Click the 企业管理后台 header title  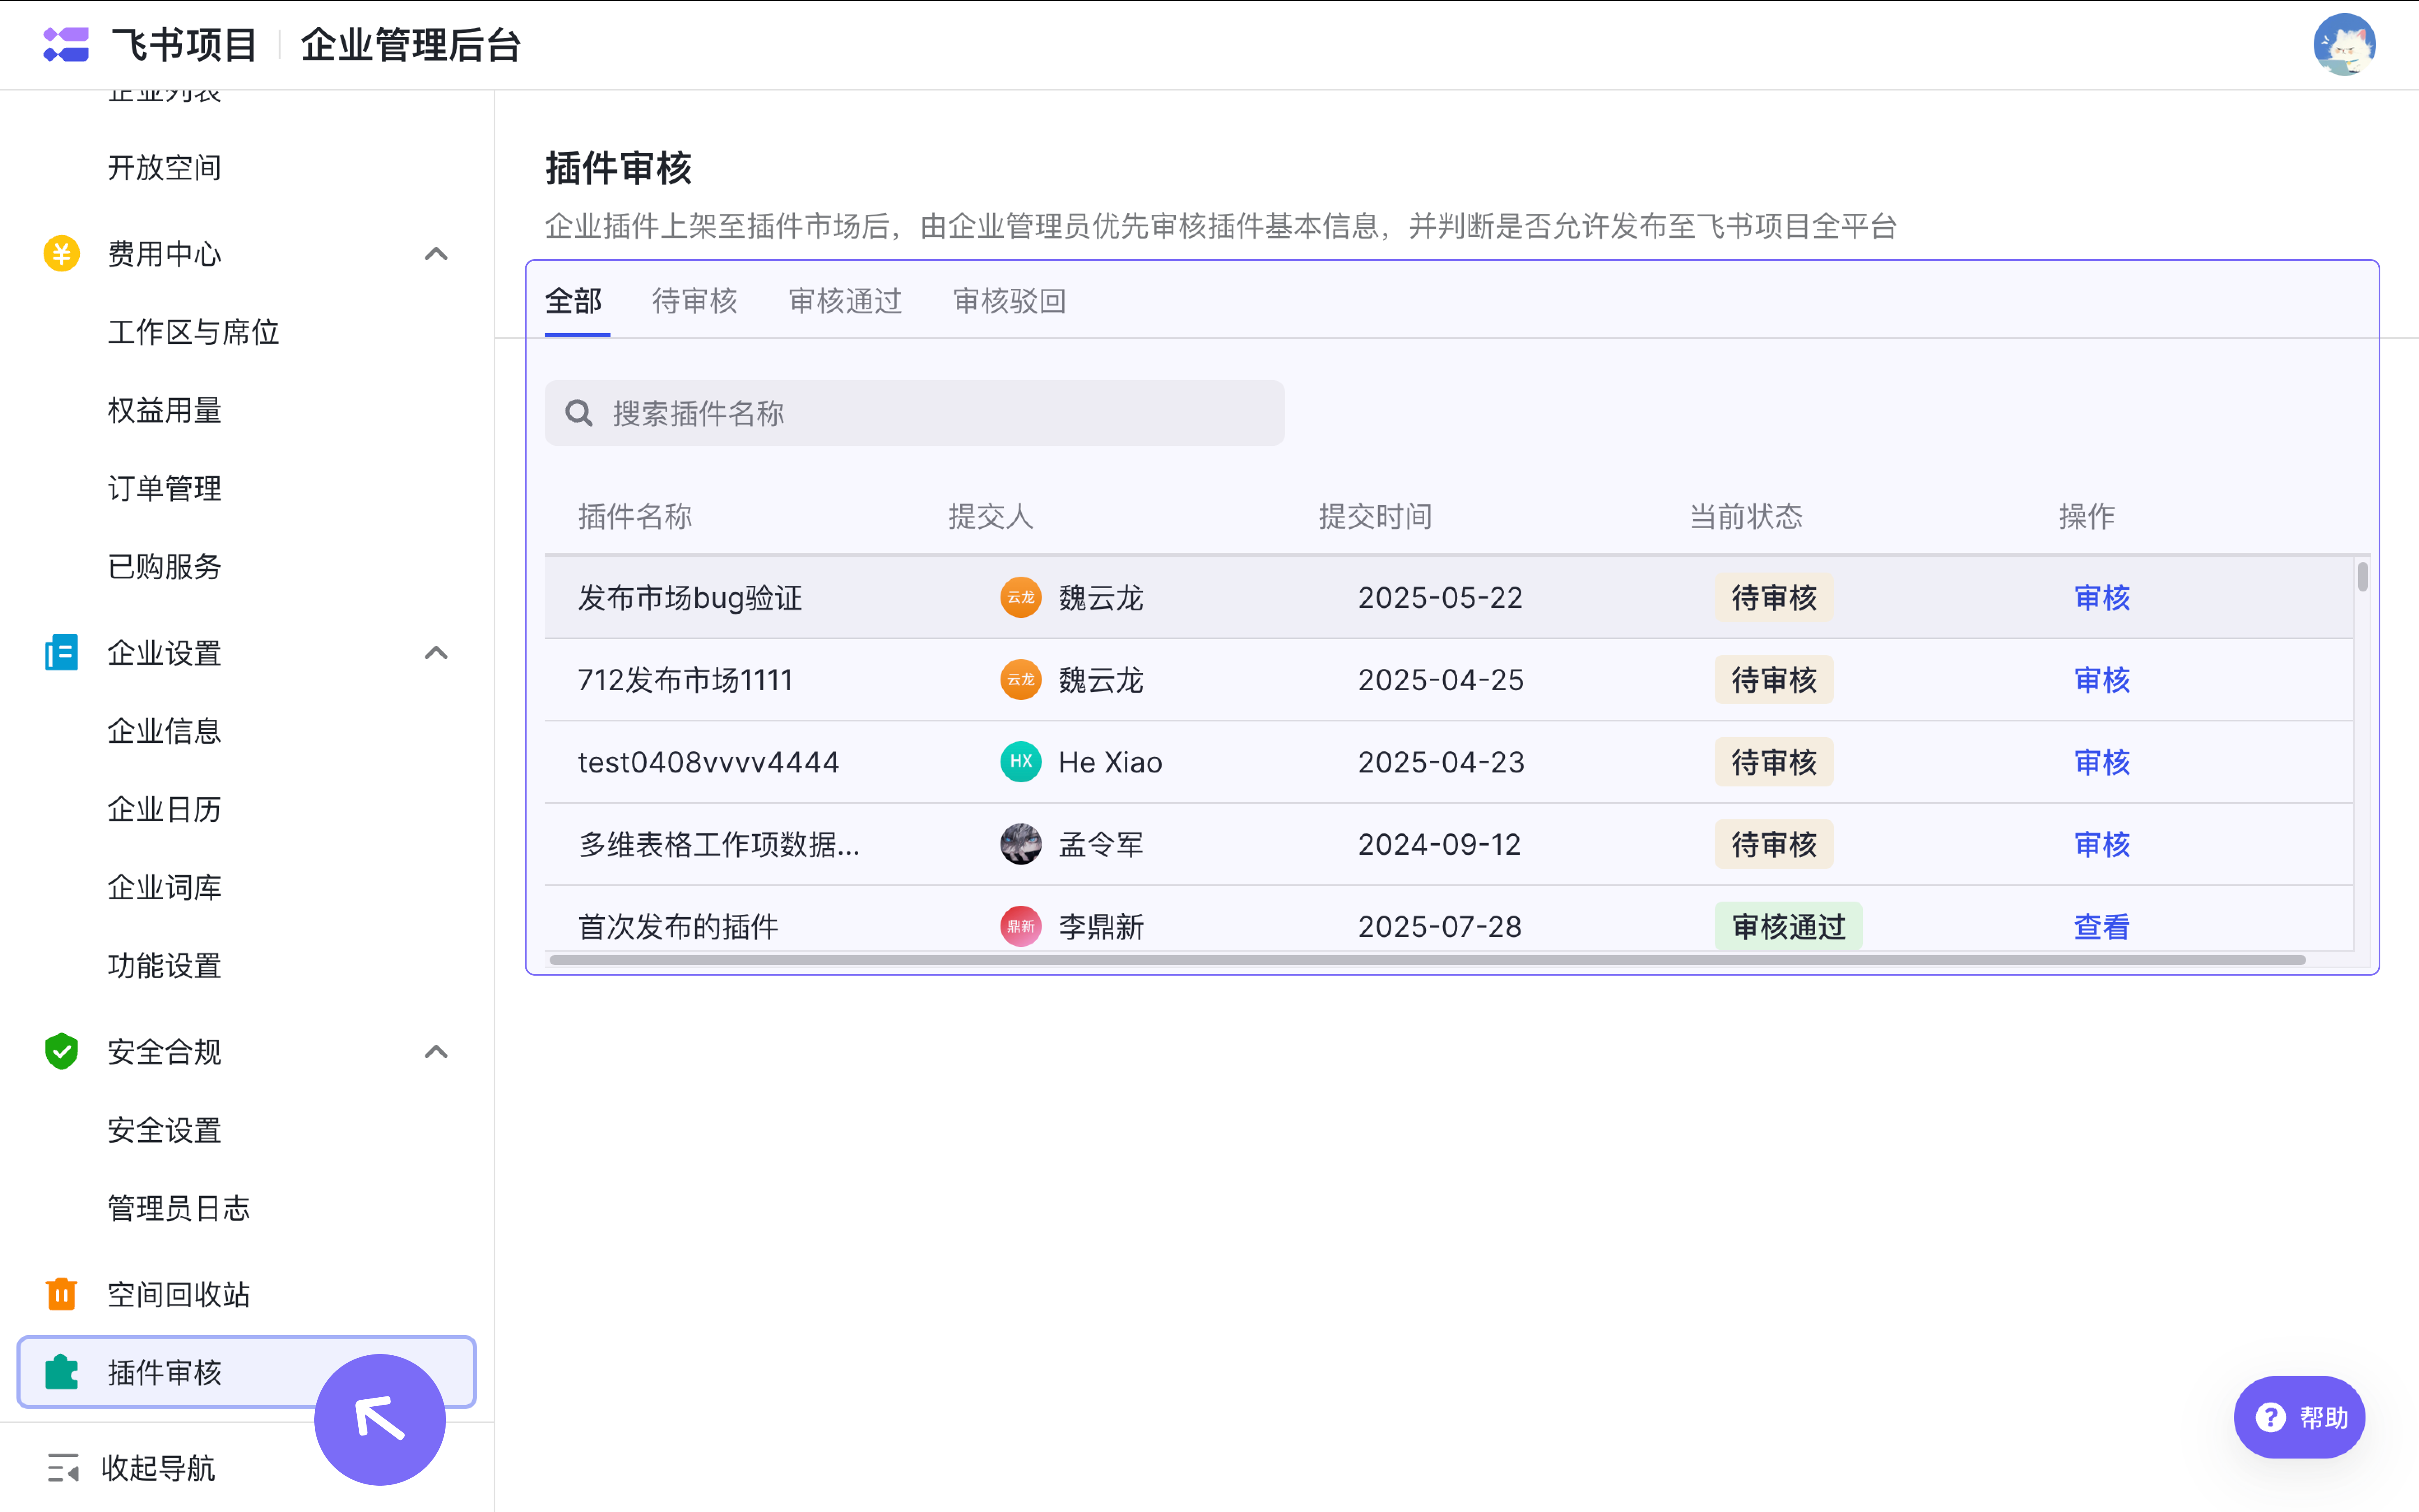coord(410,45)
